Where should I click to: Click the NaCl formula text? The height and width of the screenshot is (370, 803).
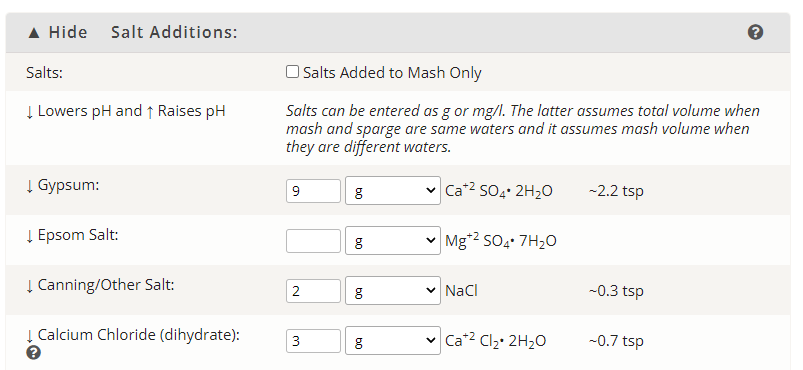point(461,291)
